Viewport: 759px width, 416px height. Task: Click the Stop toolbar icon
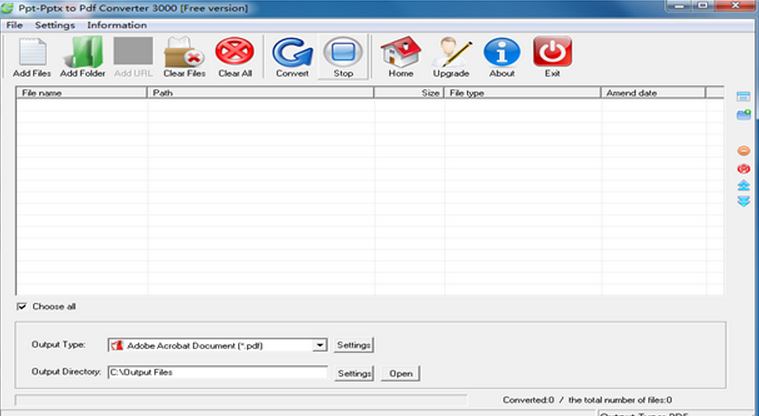[343, 57]
